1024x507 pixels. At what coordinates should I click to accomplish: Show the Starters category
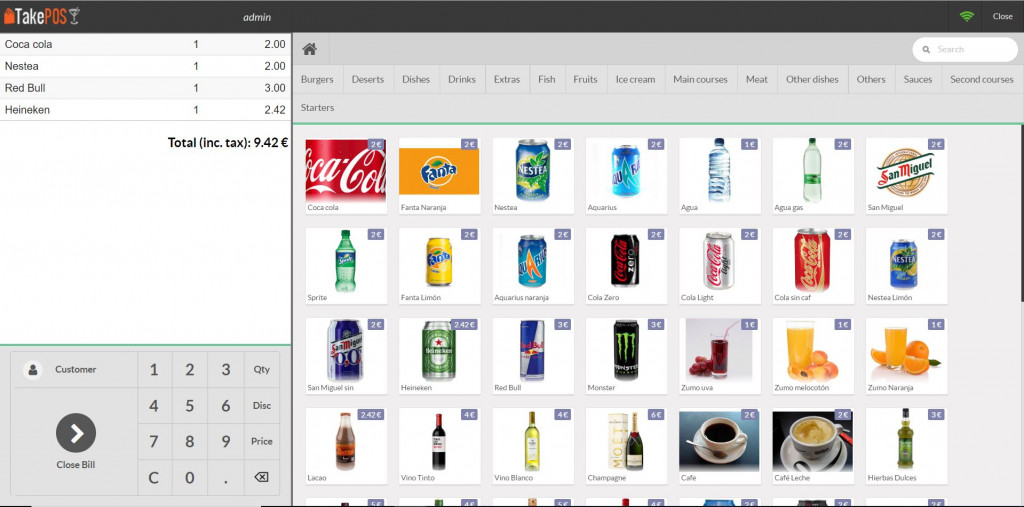click(x=317, y=107)
